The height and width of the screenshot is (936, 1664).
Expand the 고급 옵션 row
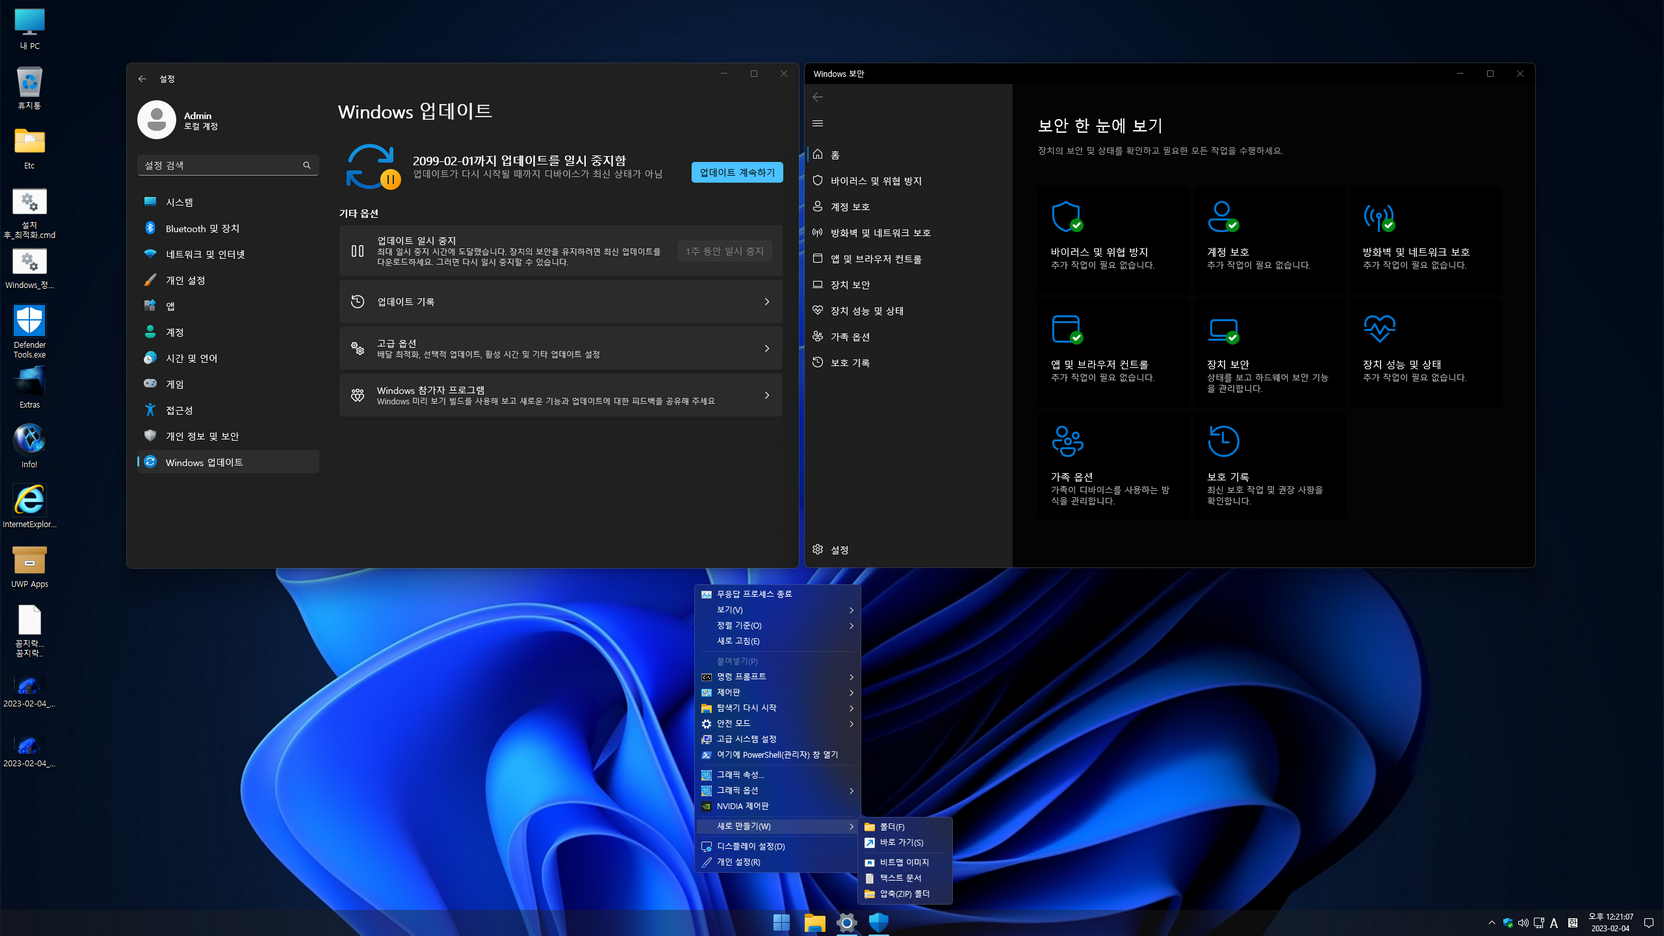click(x=560, y=348)
